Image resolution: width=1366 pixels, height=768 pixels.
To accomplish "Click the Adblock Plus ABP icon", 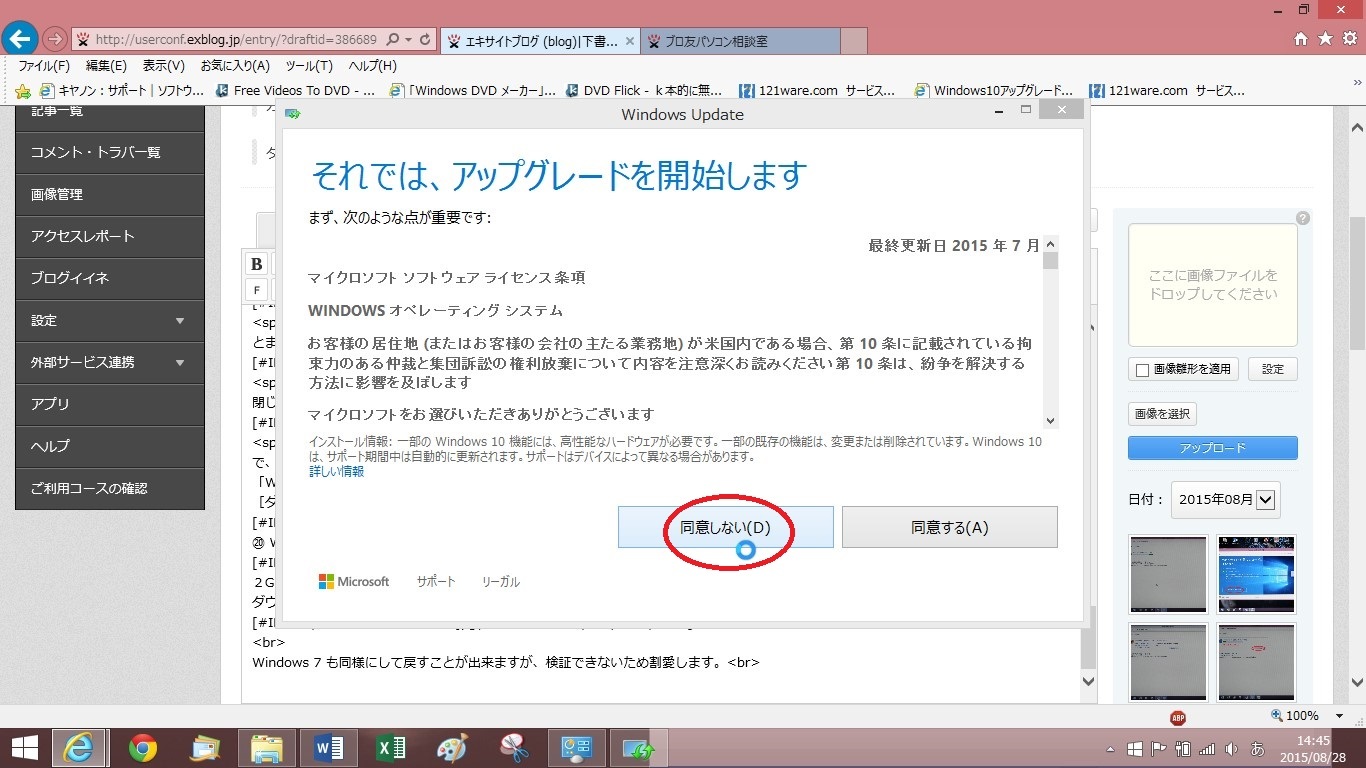I will [x=1178, y=717].
